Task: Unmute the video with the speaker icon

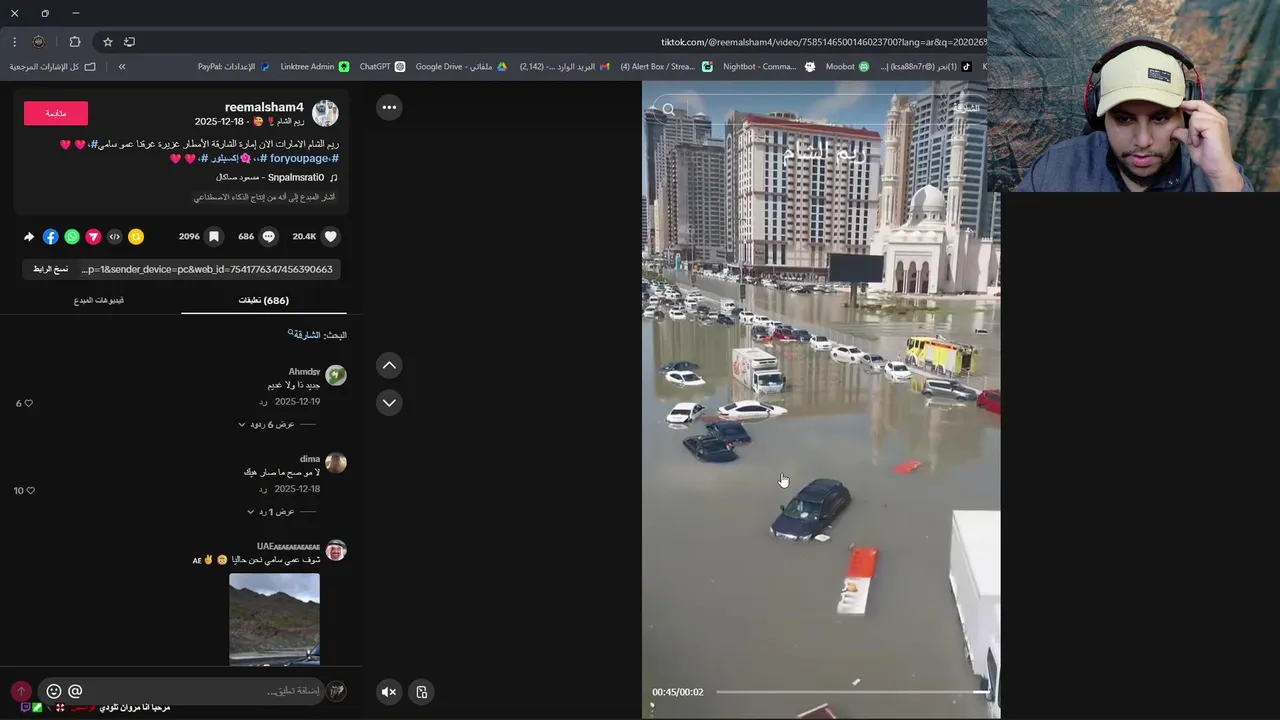Action: point(389,692)
